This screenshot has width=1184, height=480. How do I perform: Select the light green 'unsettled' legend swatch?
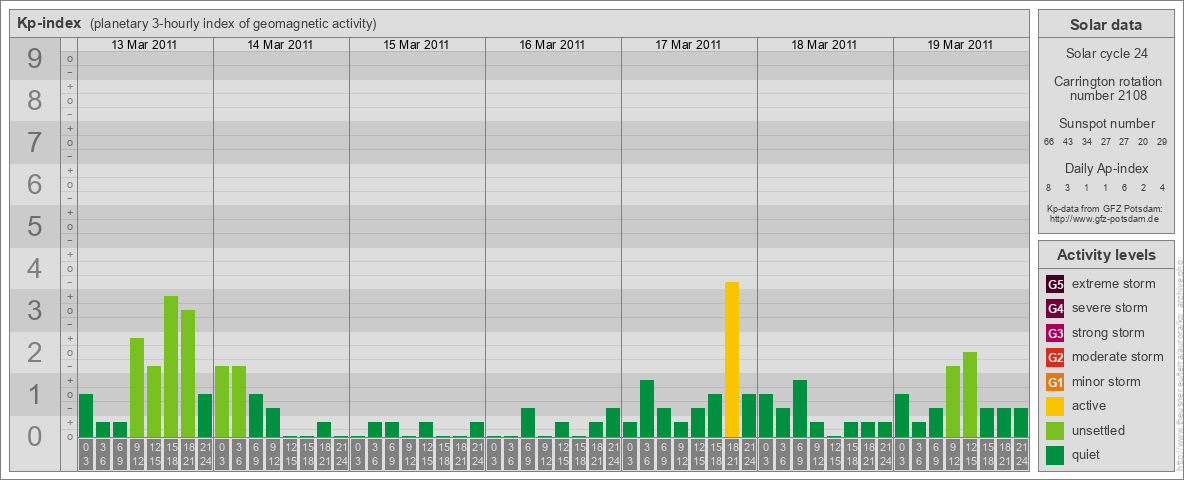(x=1055, y=431)
